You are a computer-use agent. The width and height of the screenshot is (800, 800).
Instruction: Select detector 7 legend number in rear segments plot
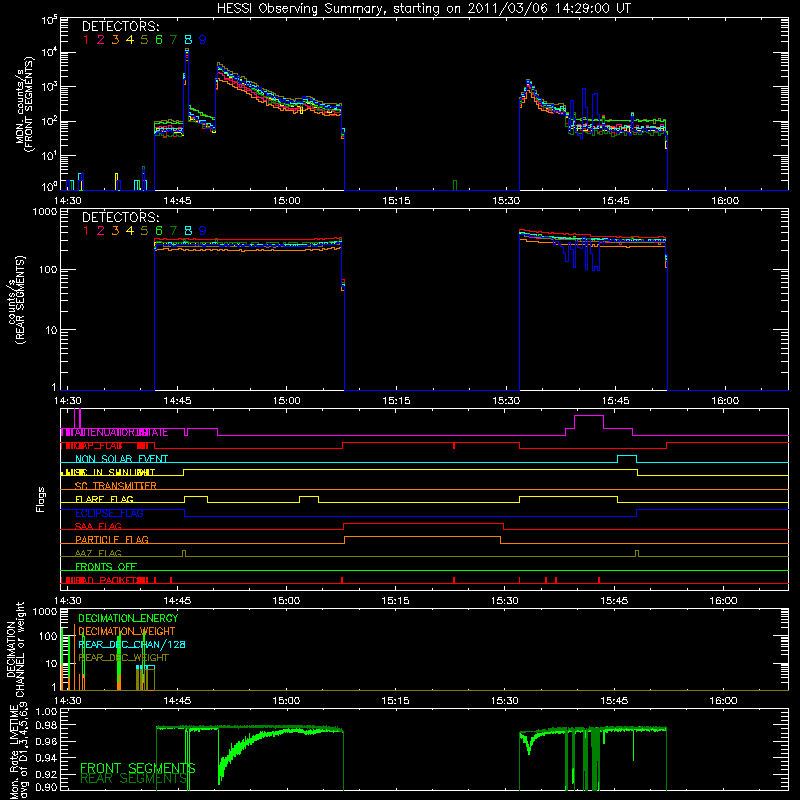(x=173, y=231)
